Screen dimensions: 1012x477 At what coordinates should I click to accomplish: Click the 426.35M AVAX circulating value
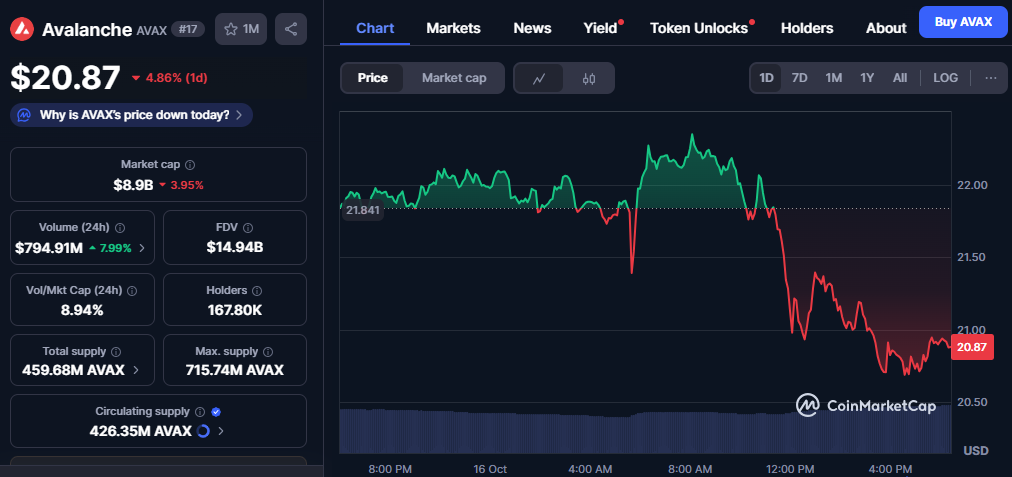tap(140, 431)
